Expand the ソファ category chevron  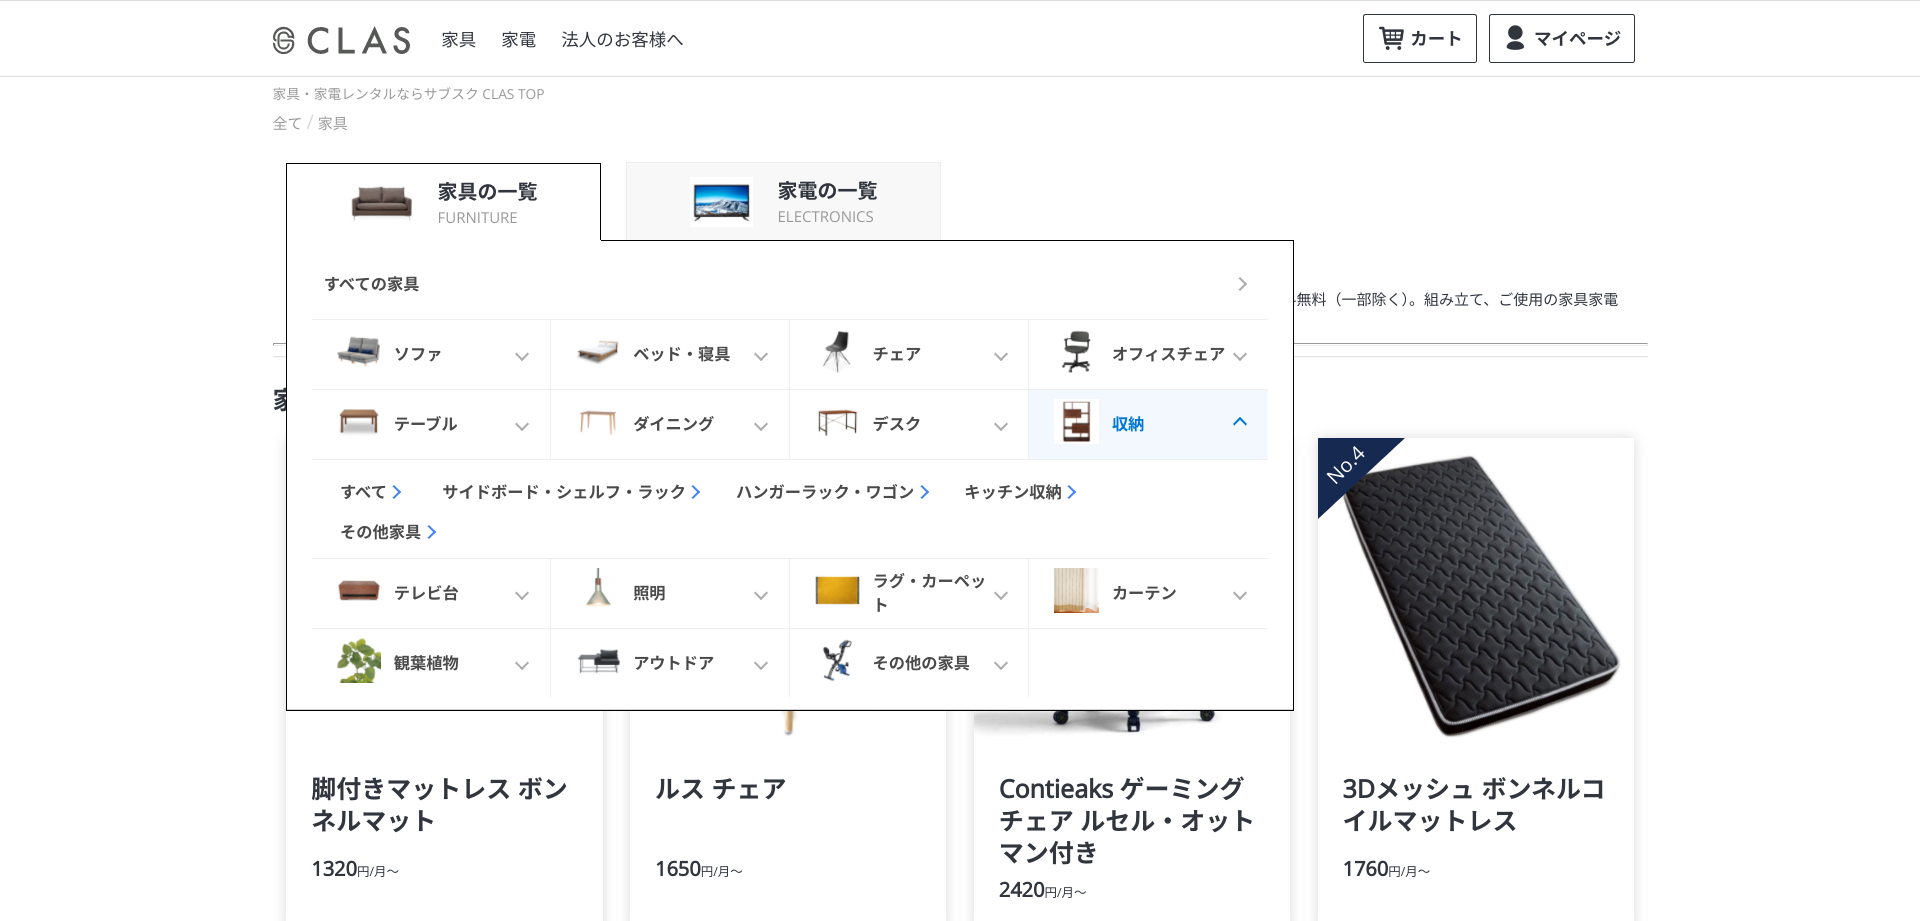click(x=522, y=357)
